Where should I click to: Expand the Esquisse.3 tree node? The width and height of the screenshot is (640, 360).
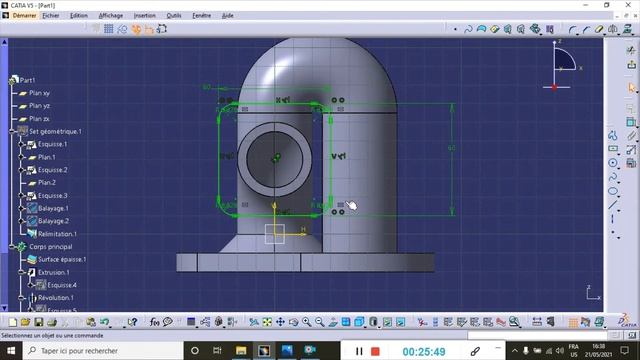(21, 196)
